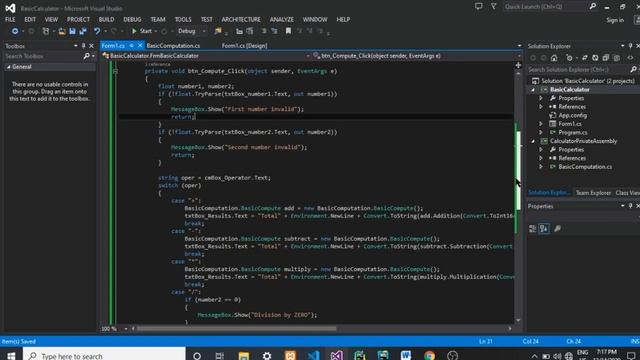Click the New Project icon in the toolbar
640x360 pixels.
(x=46, y=31)
